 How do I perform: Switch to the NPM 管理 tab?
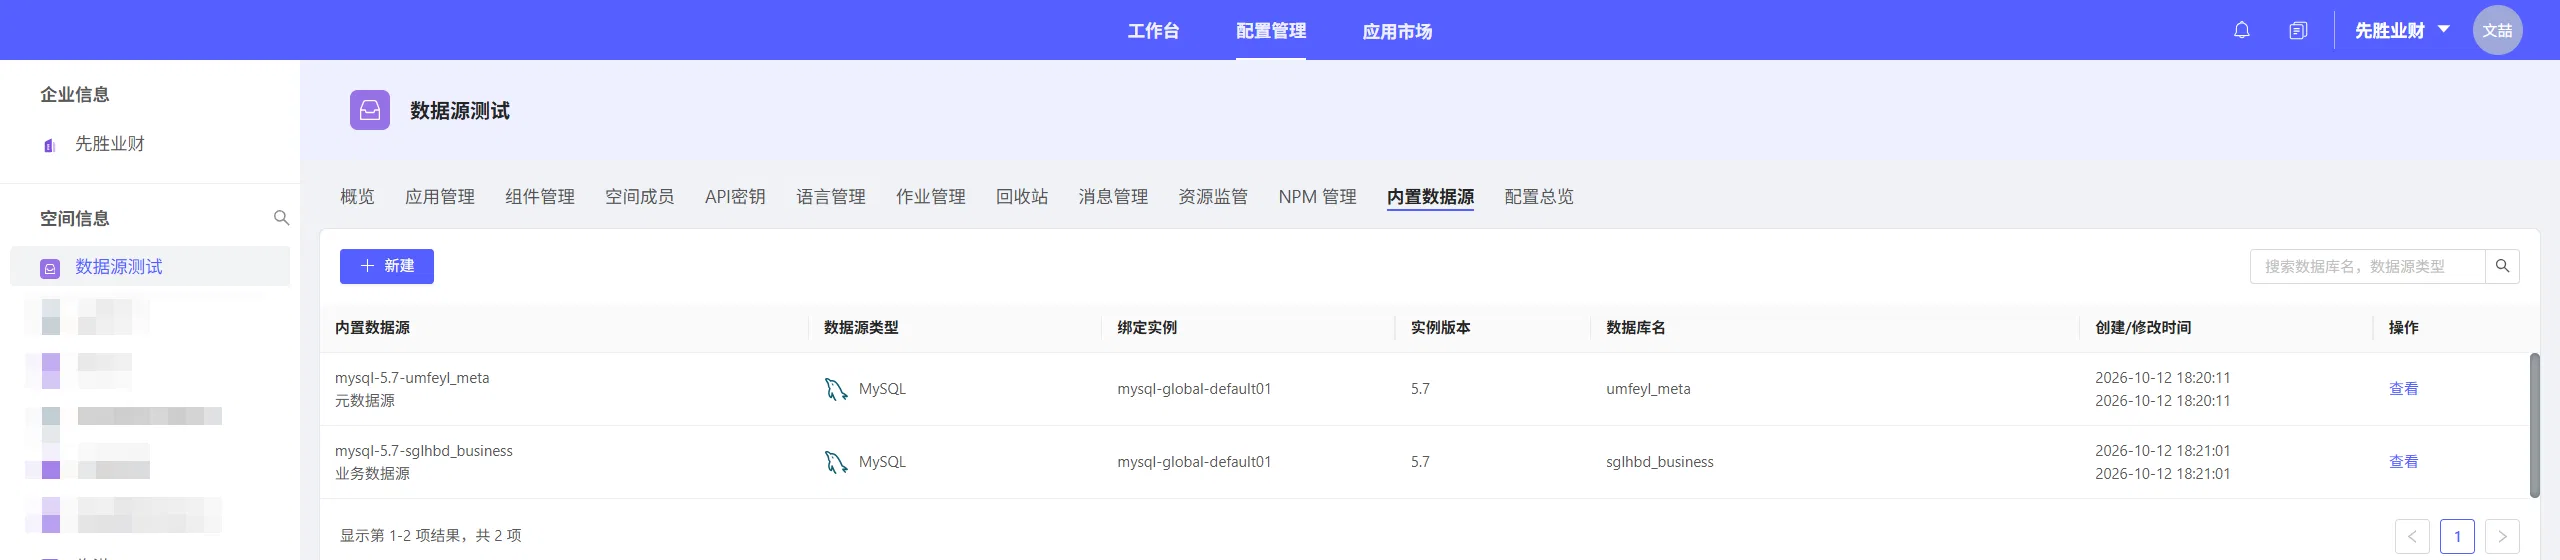click(x=1317, y=197)
